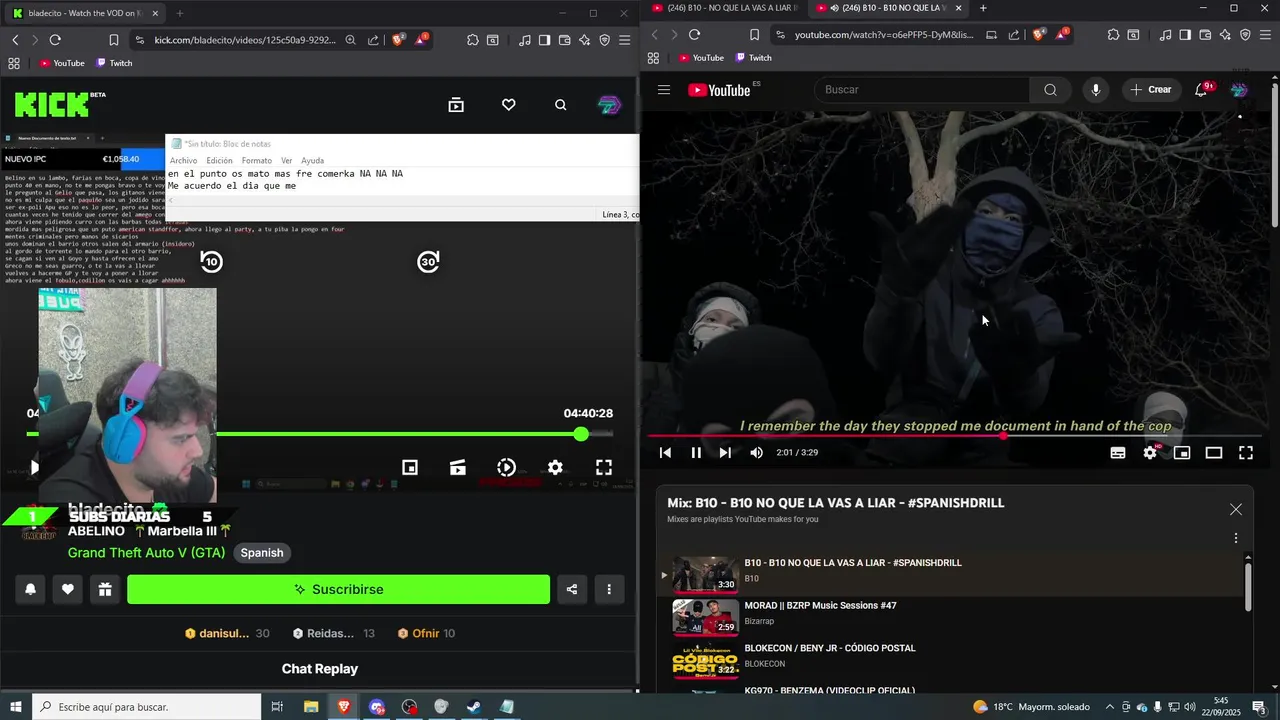Viewport: 1280px width, 720px height.
Task: Open YouTube player settings gear
Action: (x=1150, y=453)
